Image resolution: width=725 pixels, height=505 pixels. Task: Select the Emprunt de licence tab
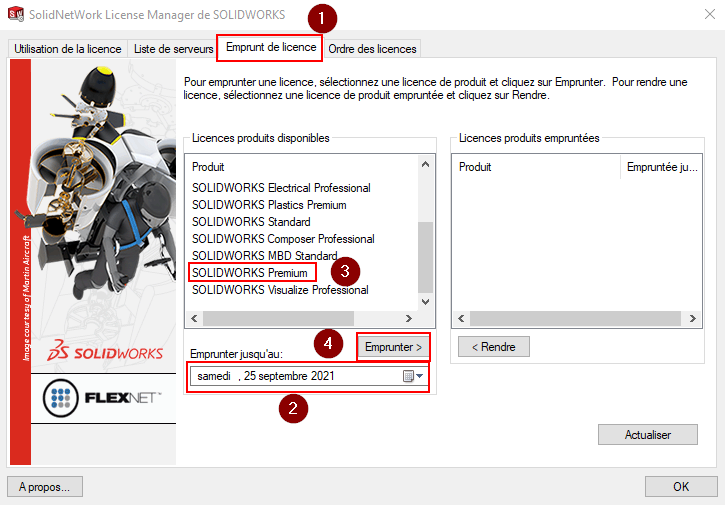point(271,47)
